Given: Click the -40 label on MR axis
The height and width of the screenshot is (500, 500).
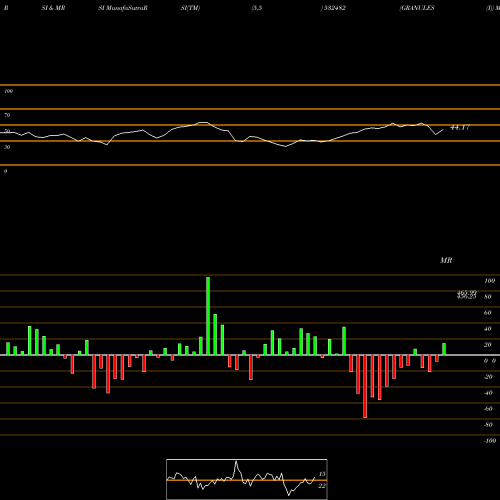Looking at the screenshot, I should coord(488,393).
